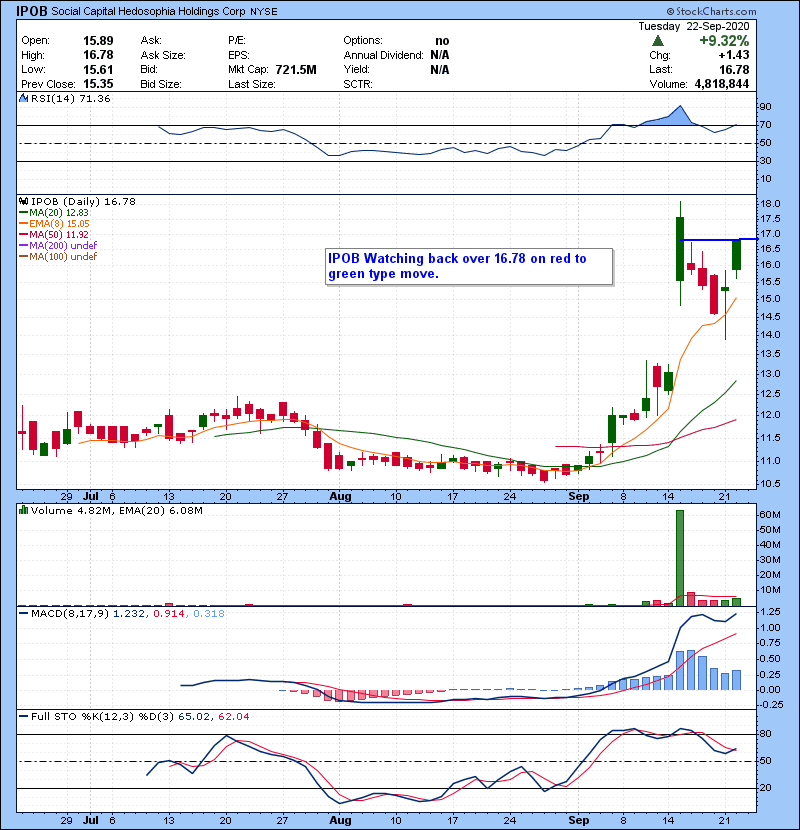Click the 80 label on the stochastic axis
The image size is (800, 830).
pos(766,734)
